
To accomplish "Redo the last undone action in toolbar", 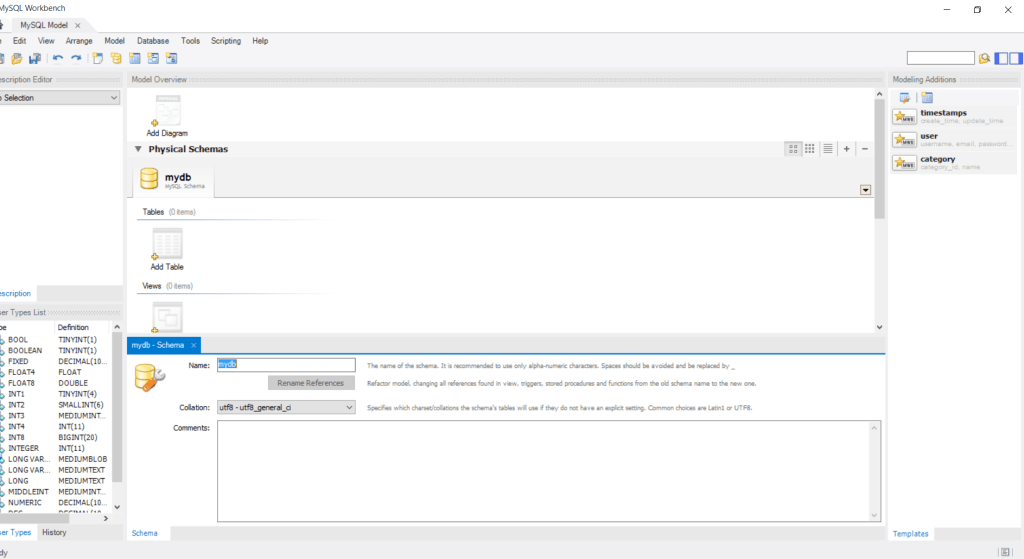I will 76,59.
